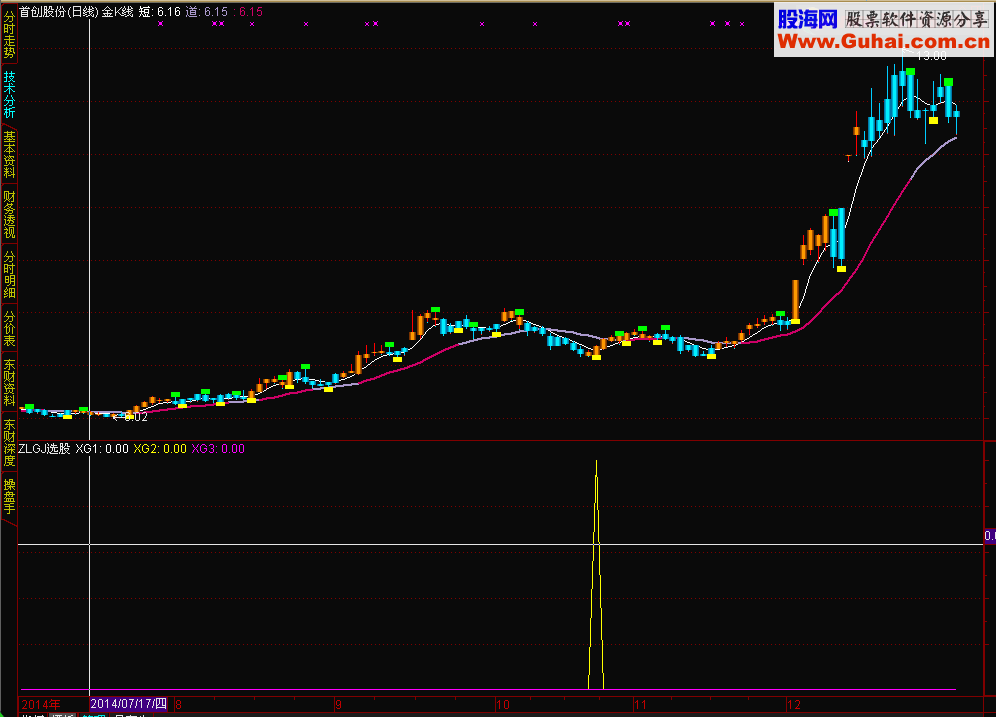
Task: Open the 东财资料 sidebar tab
Action: [9, 382]
